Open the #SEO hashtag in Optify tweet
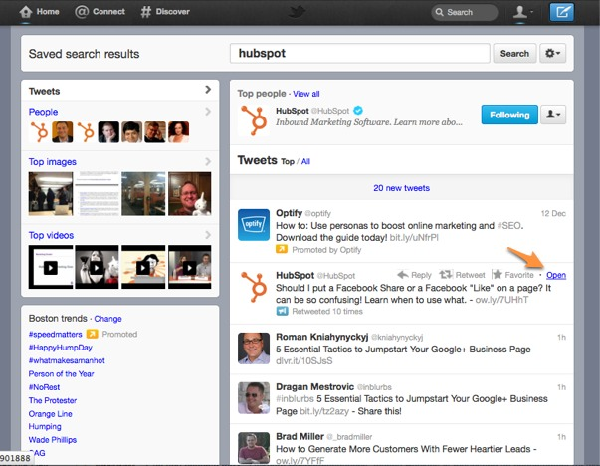The image size is (600, 466). (509, 226)
